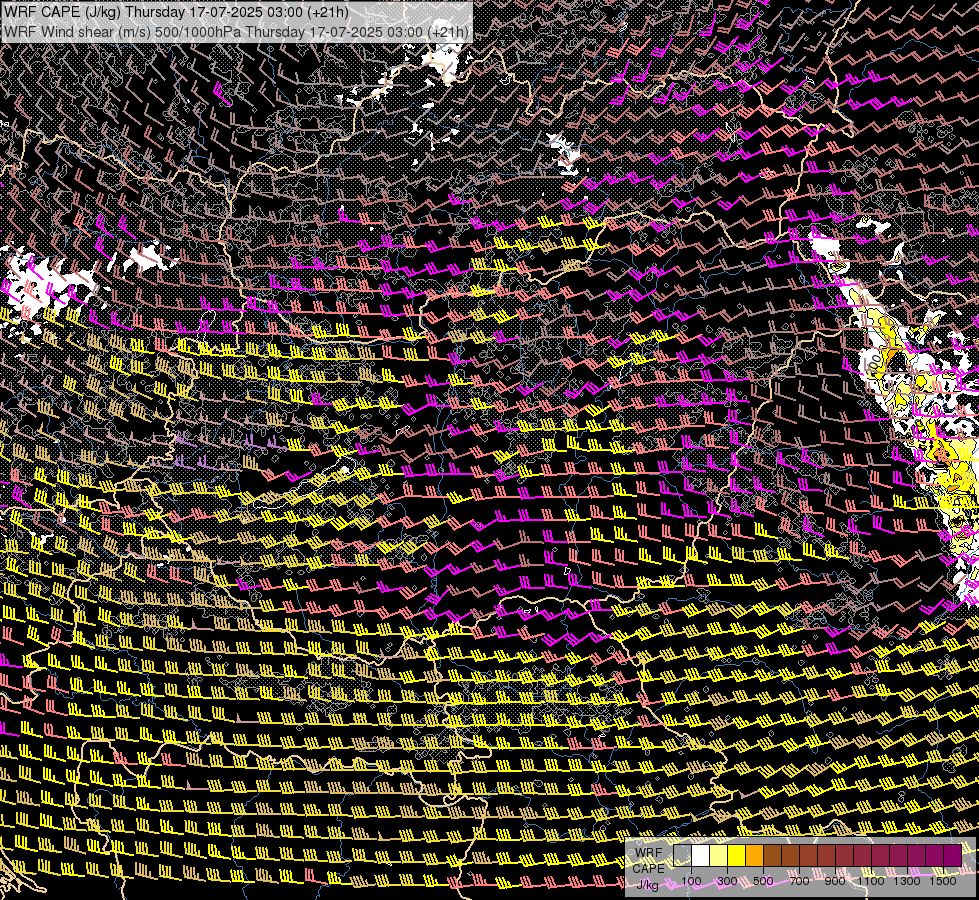Select the bright yellow CAPE legend swatch
The width and height of the screenshot is (979, 900).
[x=736, y=855]
